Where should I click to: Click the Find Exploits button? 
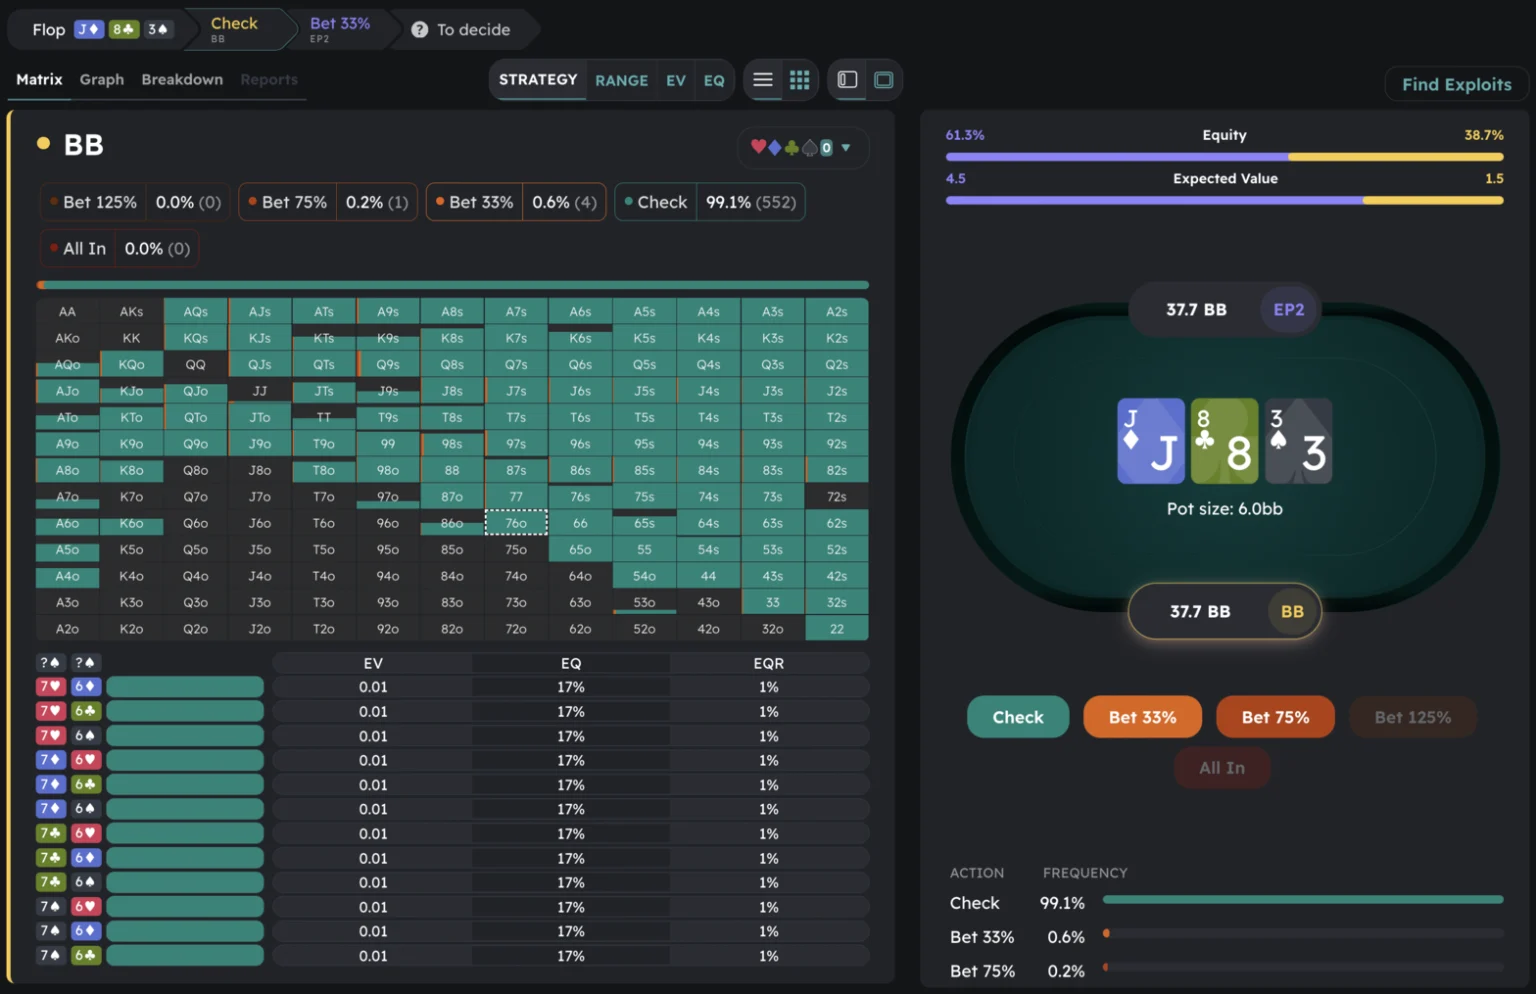tap(1455, 85)
